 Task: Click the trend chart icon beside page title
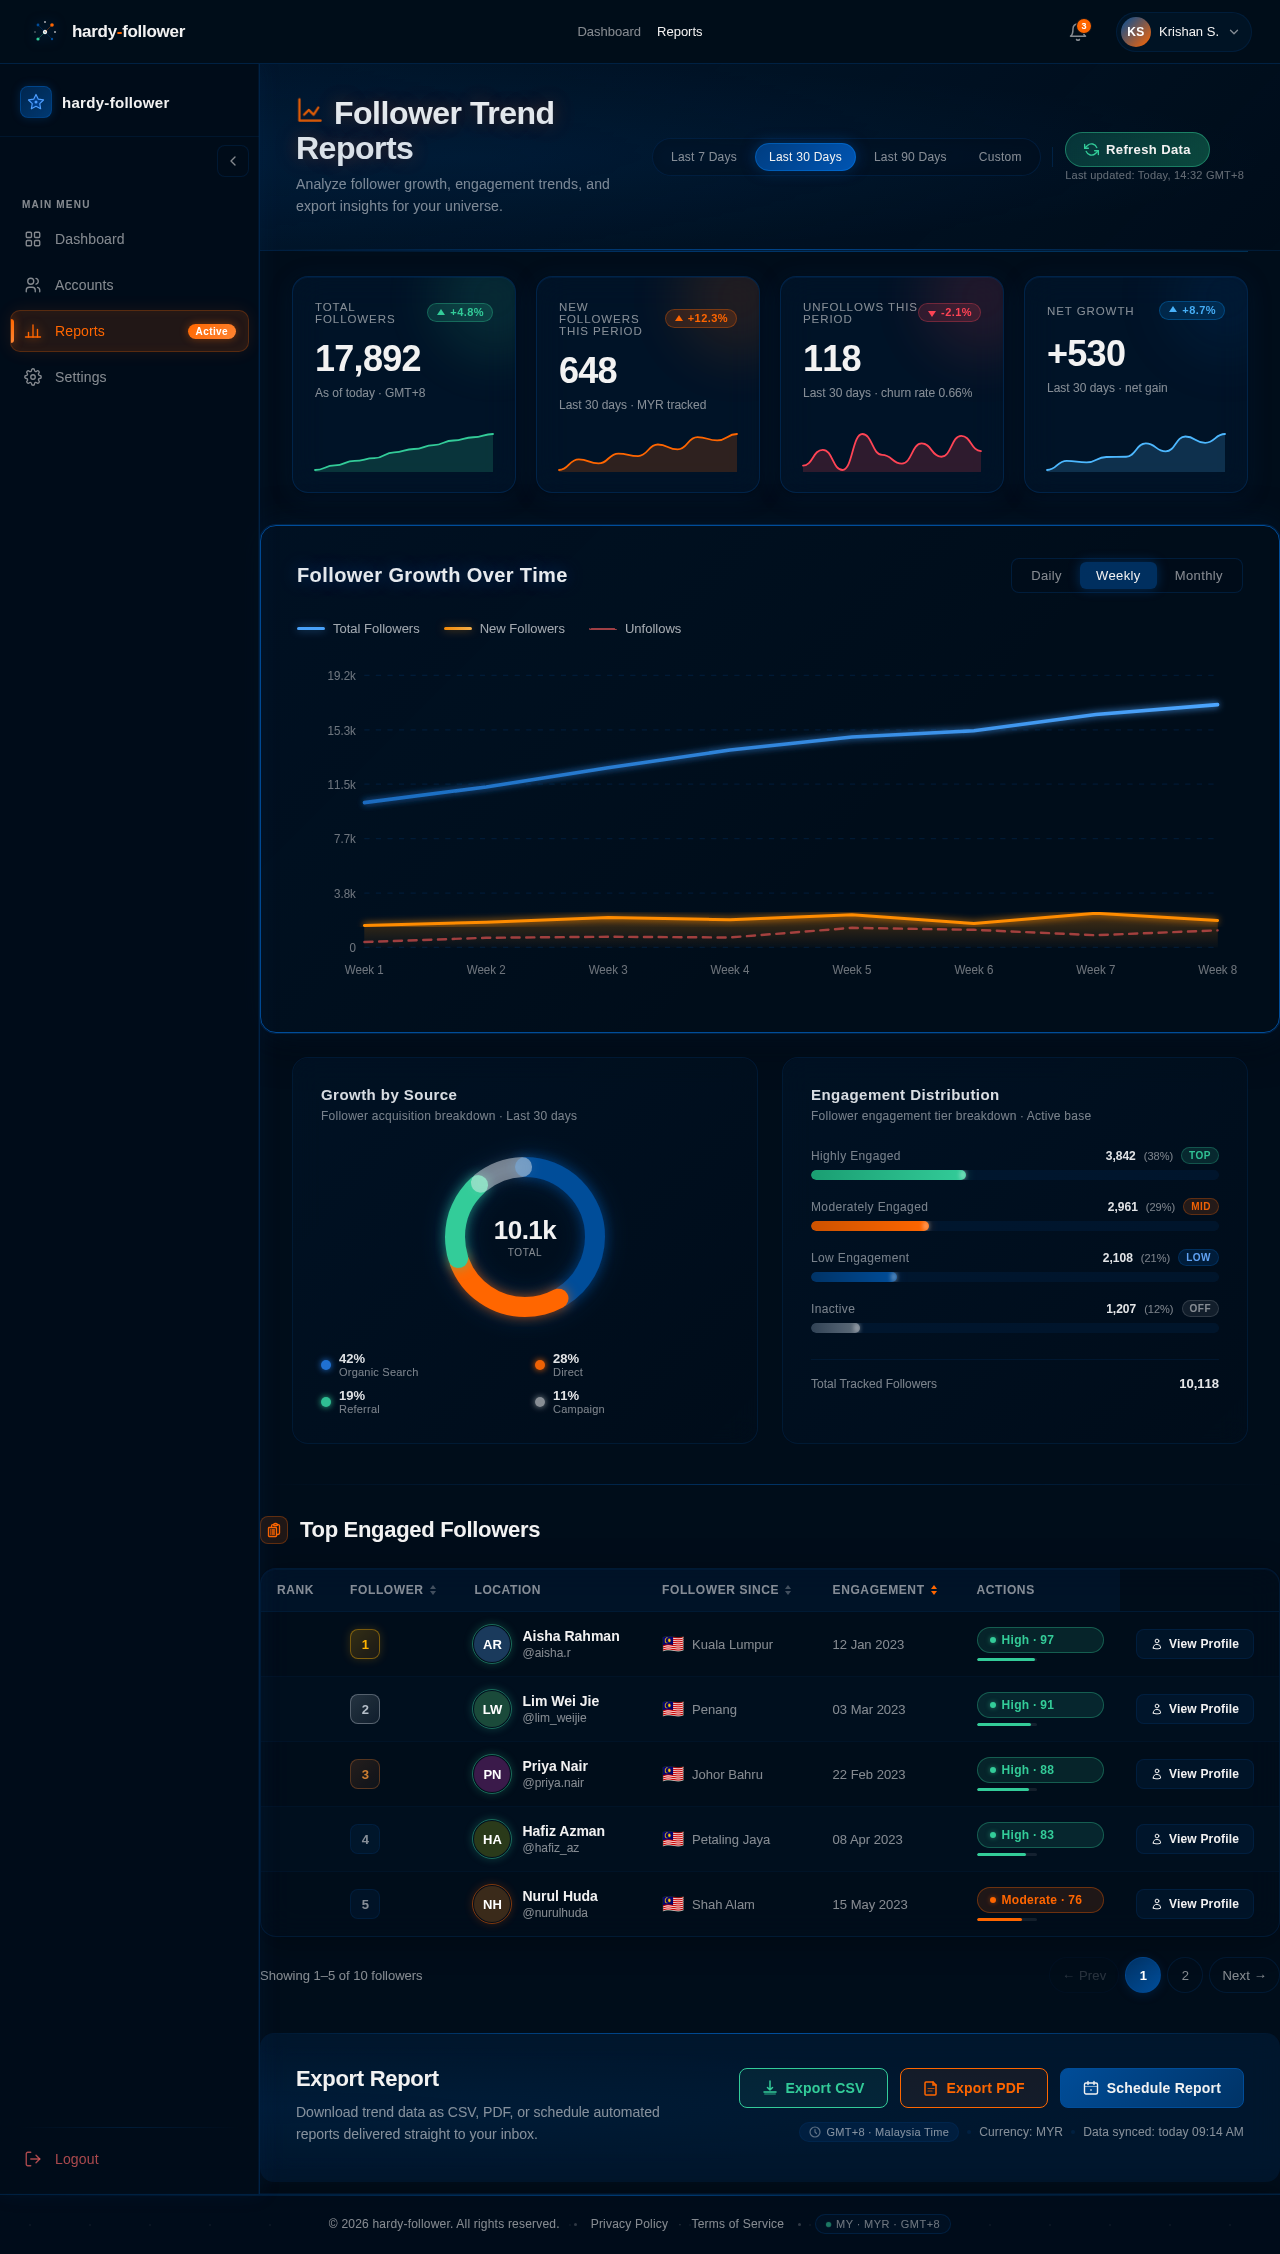click(x=309, y=111)
